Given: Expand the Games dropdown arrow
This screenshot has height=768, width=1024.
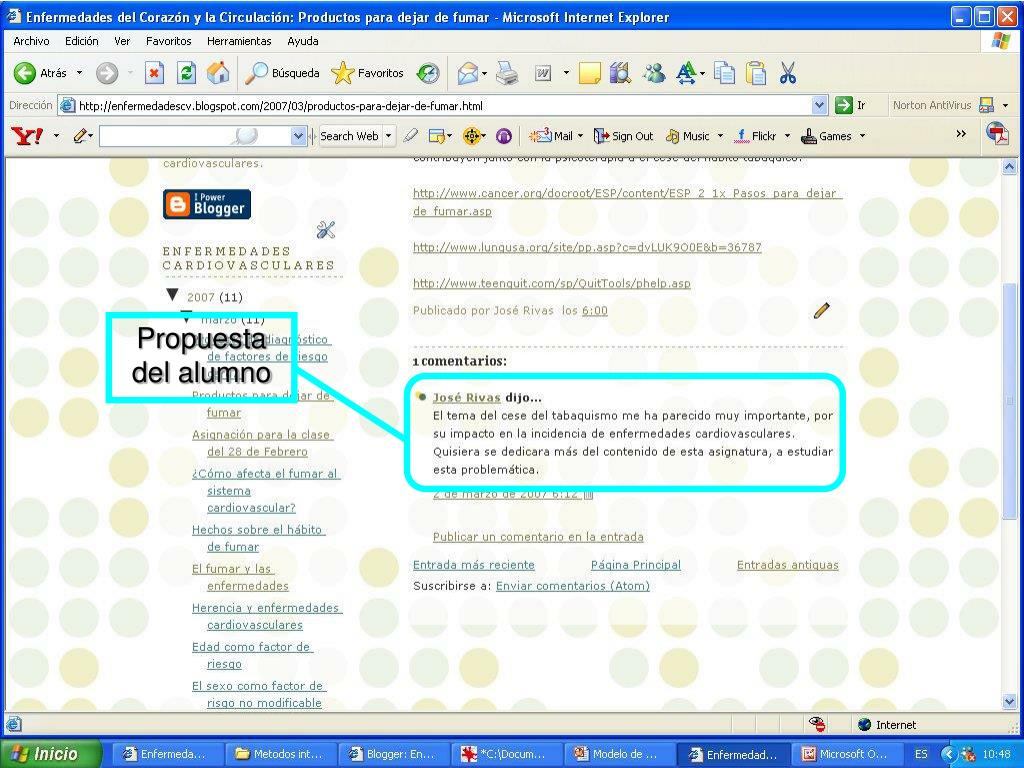Looking at the screenshot, I should click(862, 136).
